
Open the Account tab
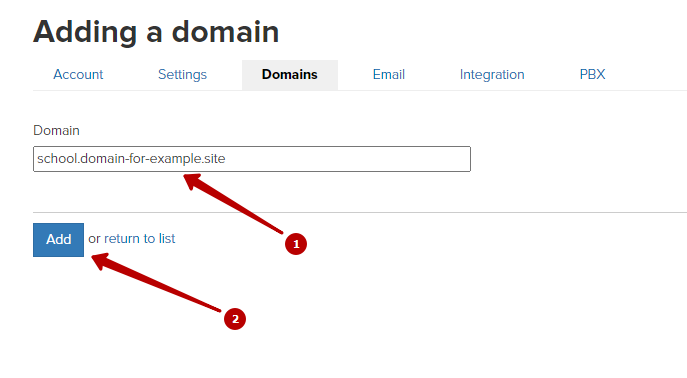78,75
